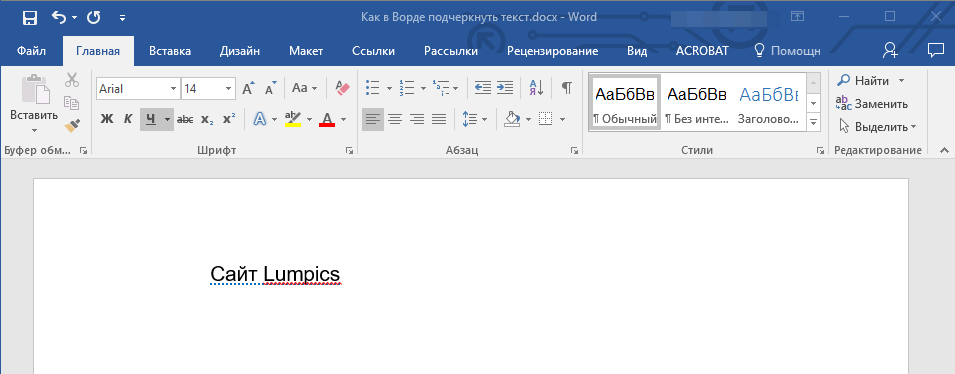Switch to the Вставка tab
The width and height of the screenshot is (955, 374).
pyautogui.click(x=170, y=51)
